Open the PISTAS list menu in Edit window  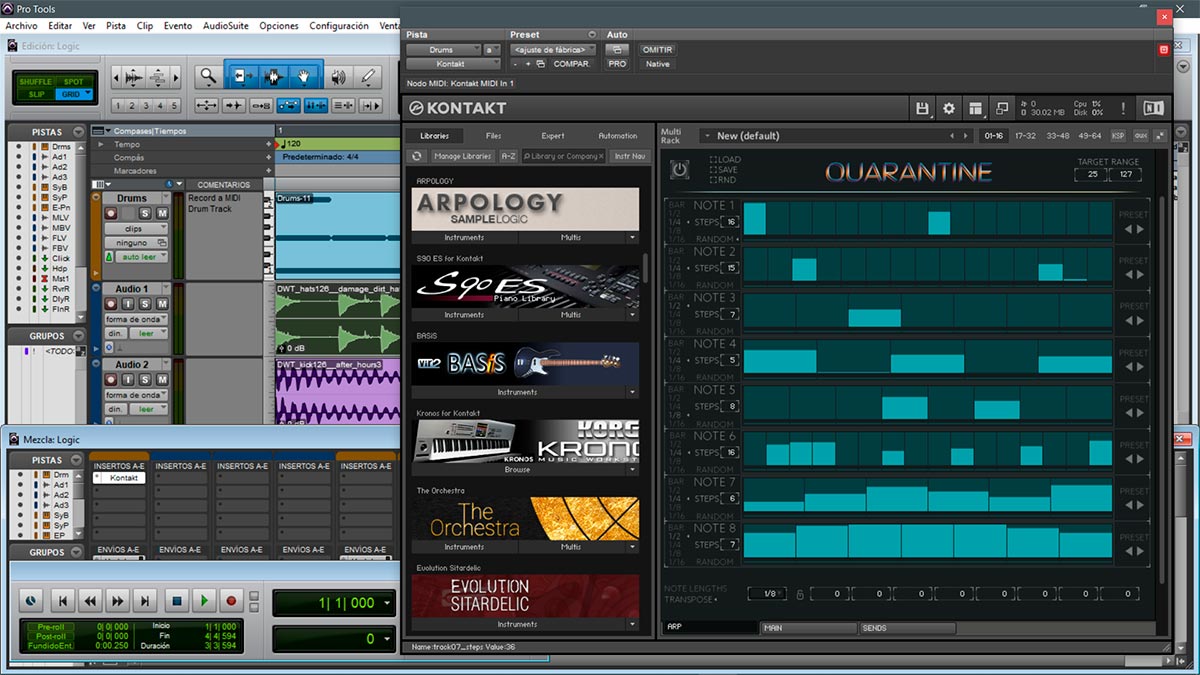click(77, 131)
